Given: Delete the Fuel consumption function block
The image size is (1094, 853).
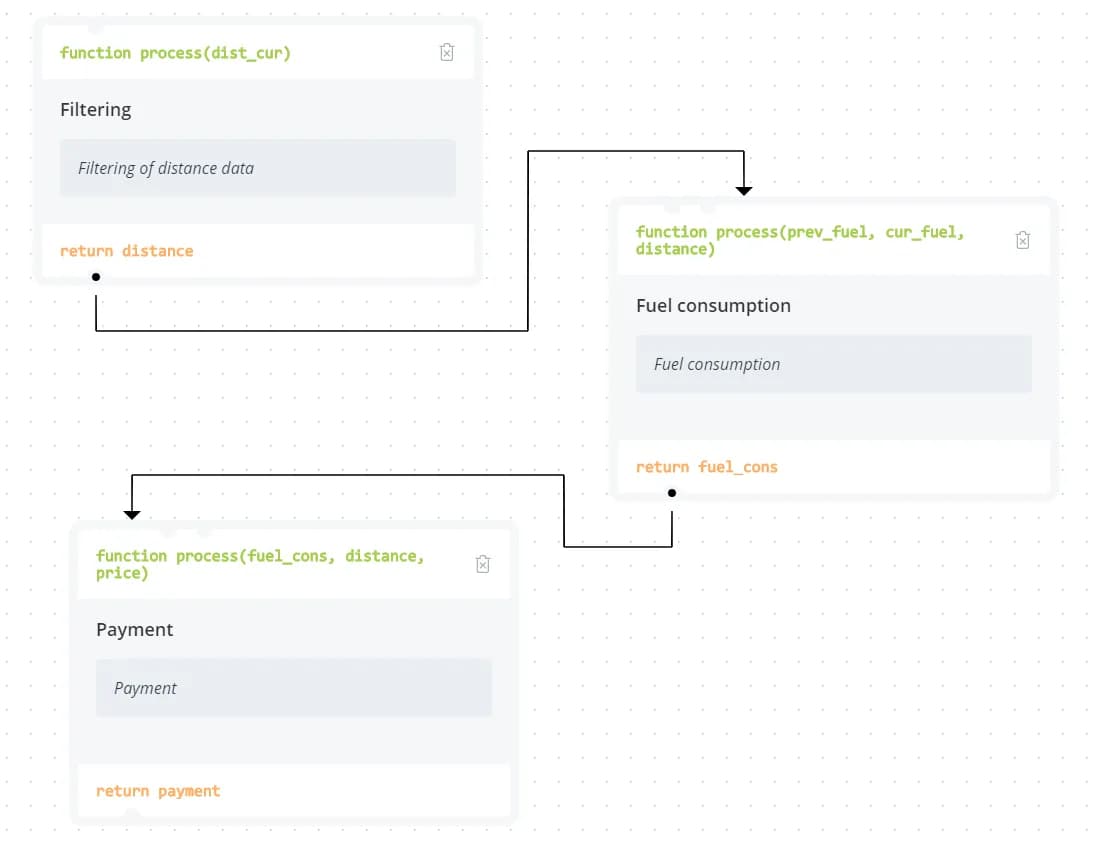Looking at the screenshot, I should pos(1023,240).
